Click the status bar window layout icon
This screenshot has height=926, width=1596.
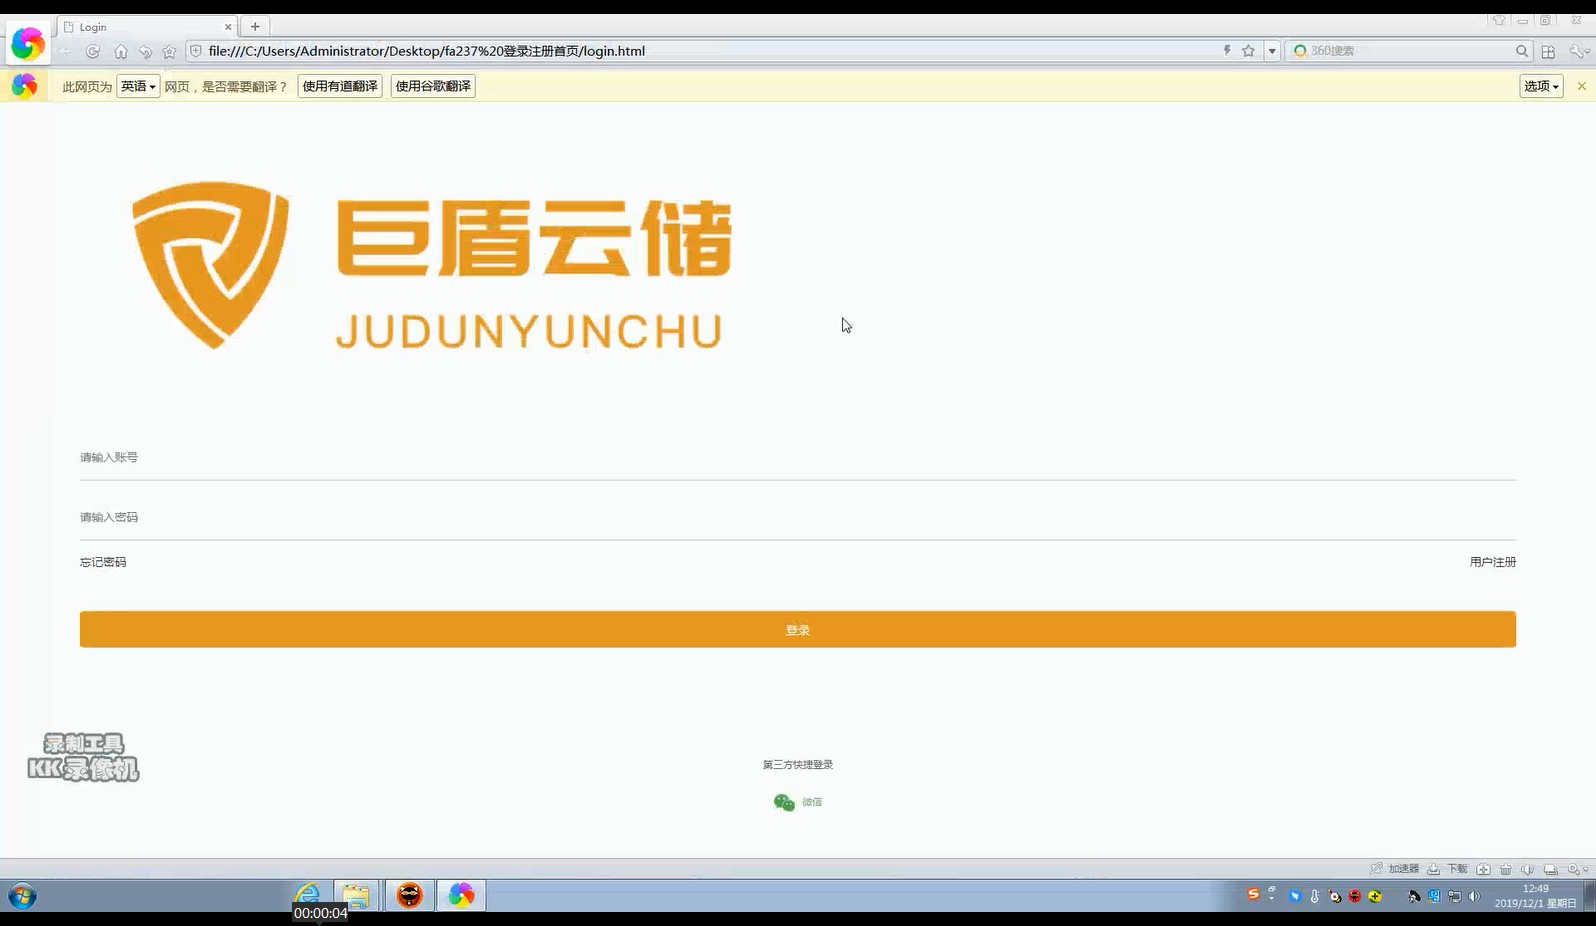click(1551, 869)
